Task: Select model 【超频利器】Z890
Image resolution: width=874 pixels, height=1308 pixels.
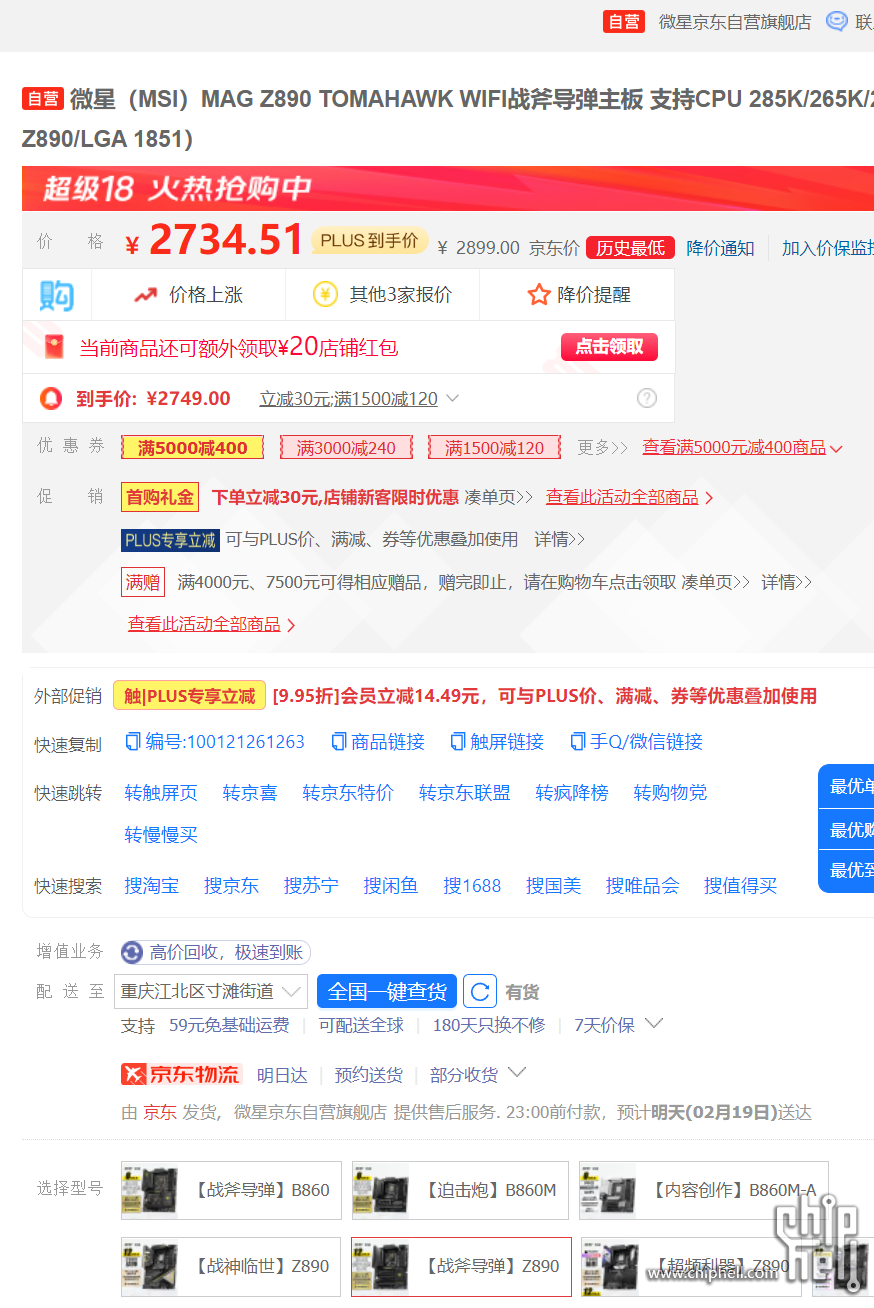Action: click(691, 1266)
